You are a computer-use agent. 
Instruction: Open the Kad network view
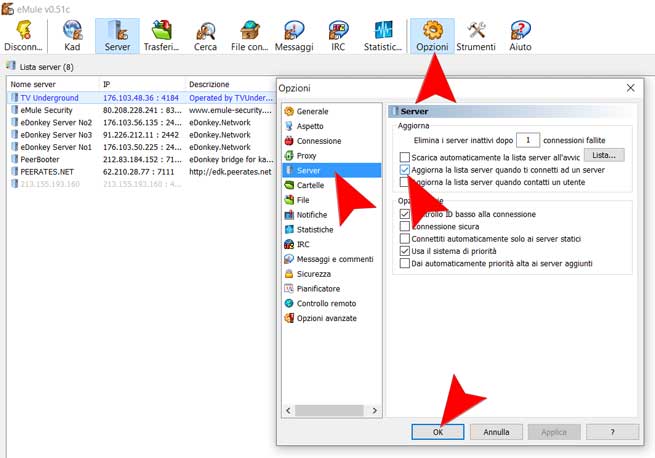click(72, 36)
